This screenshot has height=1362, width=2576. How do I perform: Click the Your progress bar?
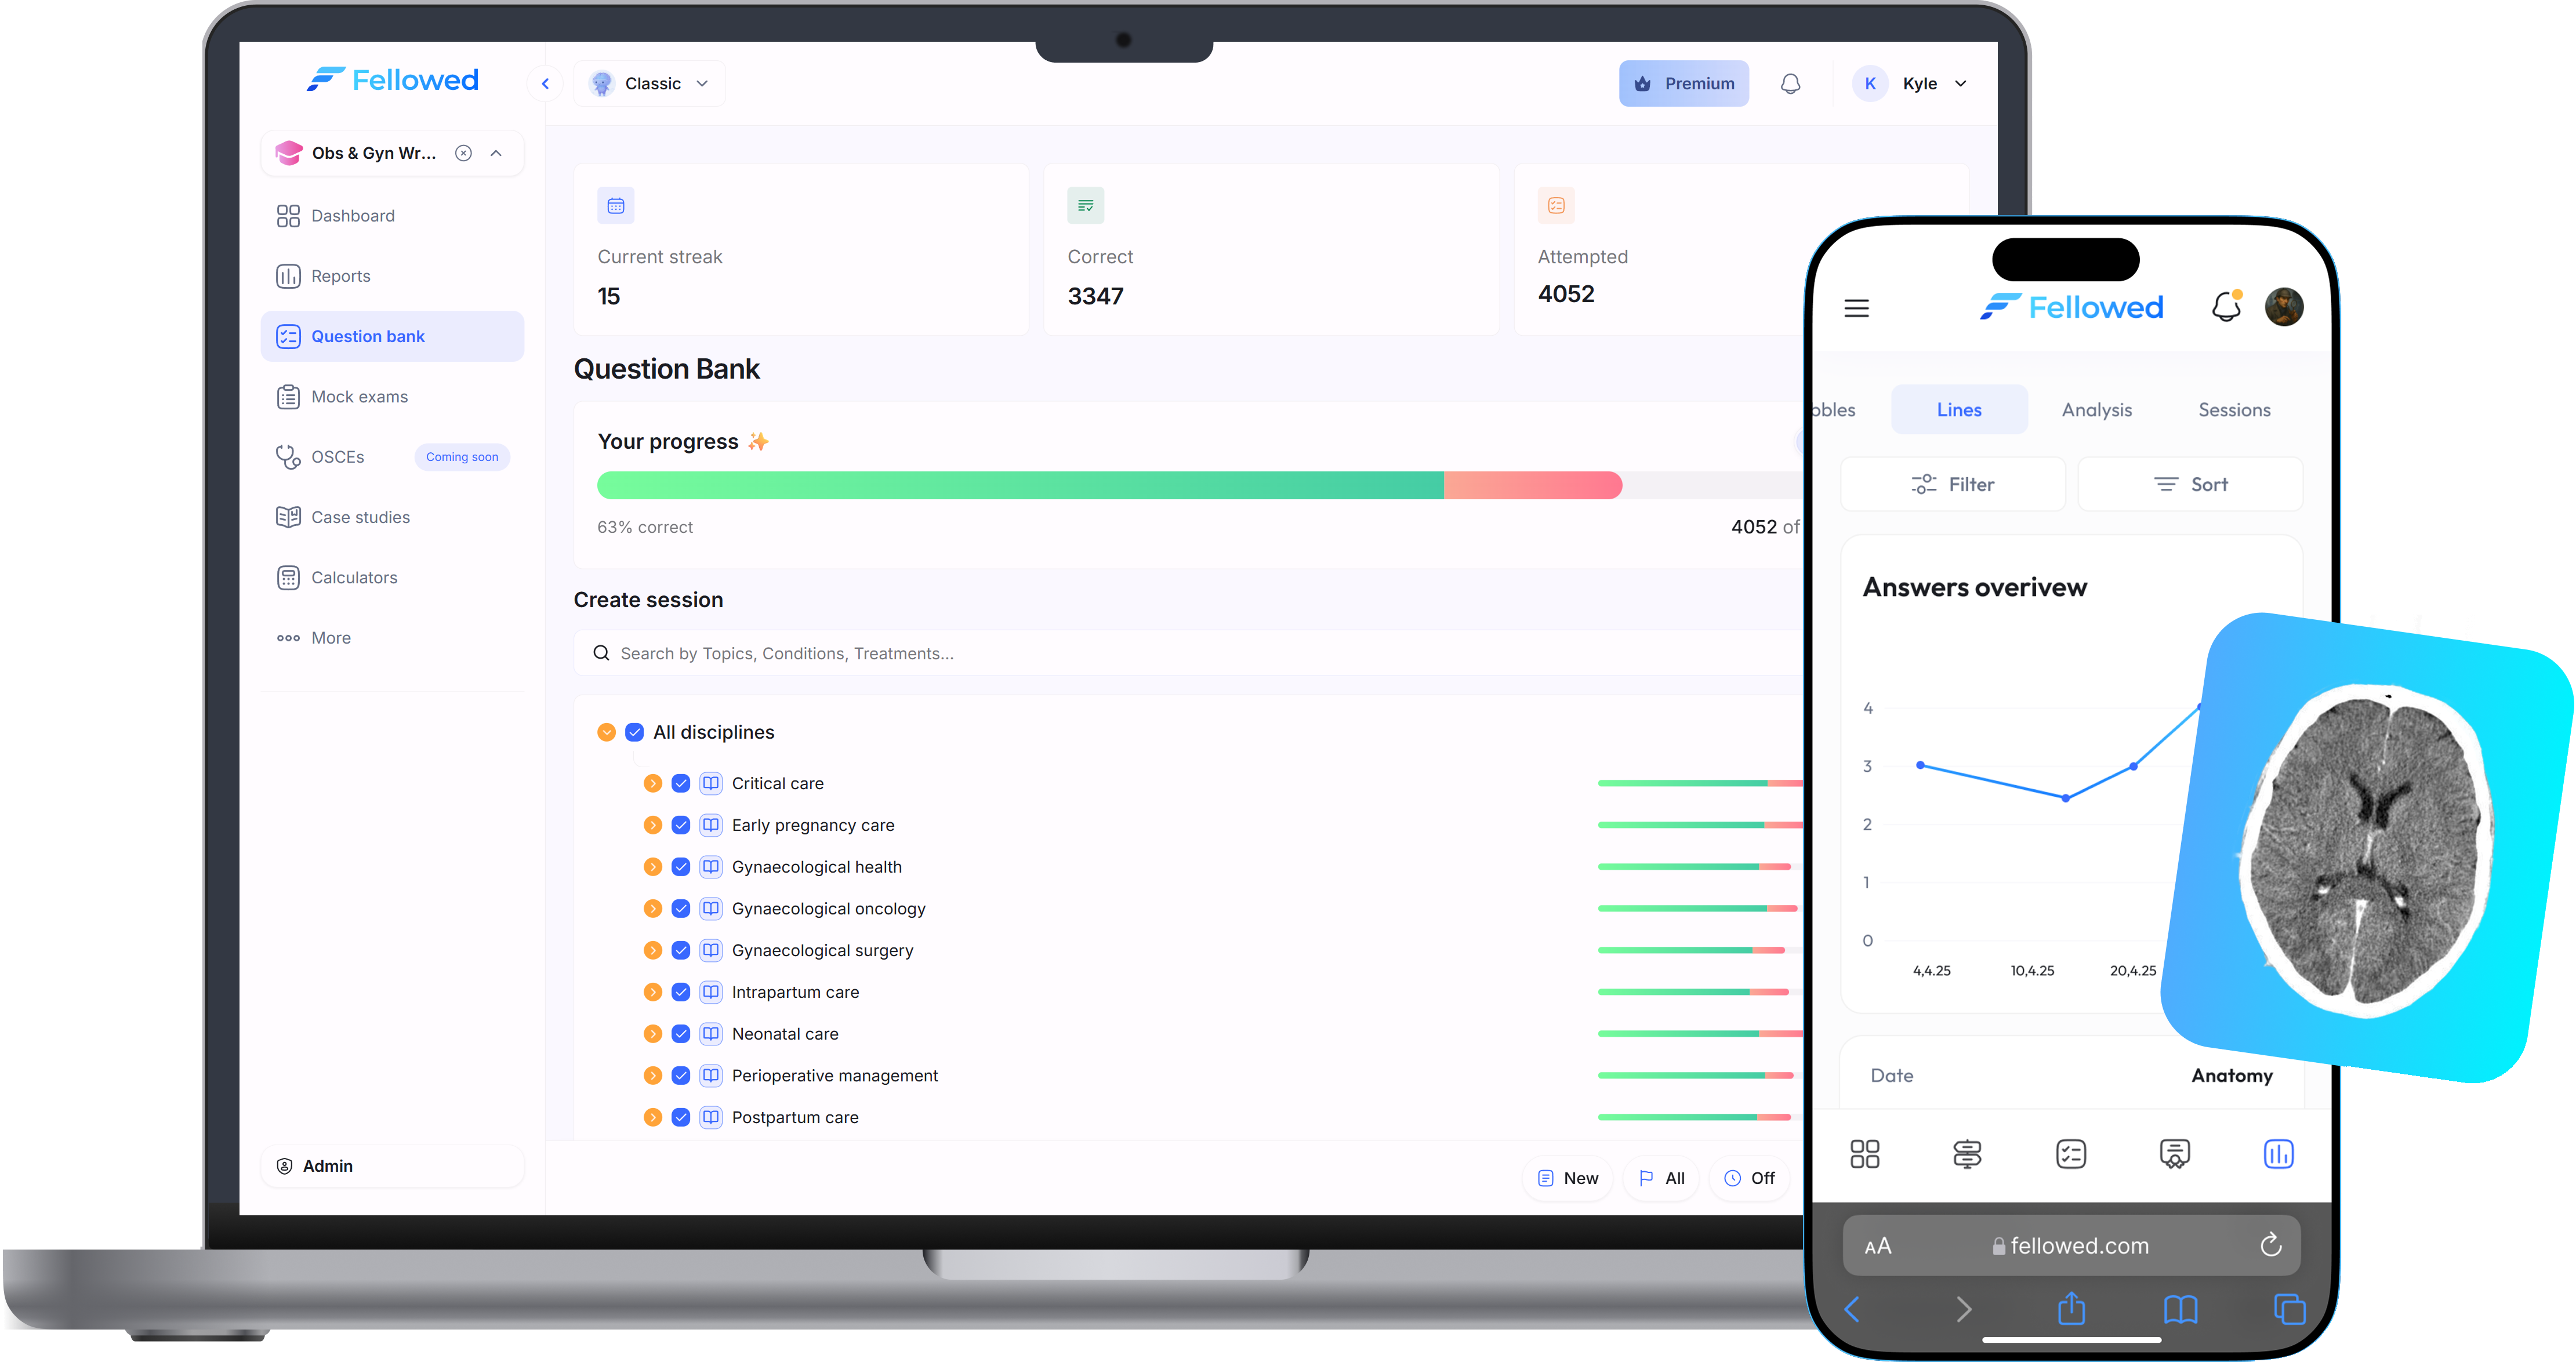(x=1200, y=486)
